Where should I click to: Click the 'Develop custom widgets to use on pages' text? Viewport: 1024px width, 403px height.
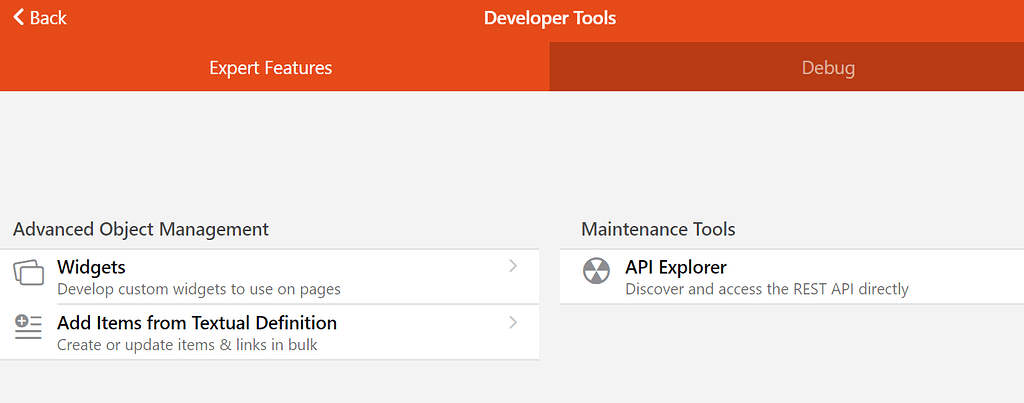(199, 289)
